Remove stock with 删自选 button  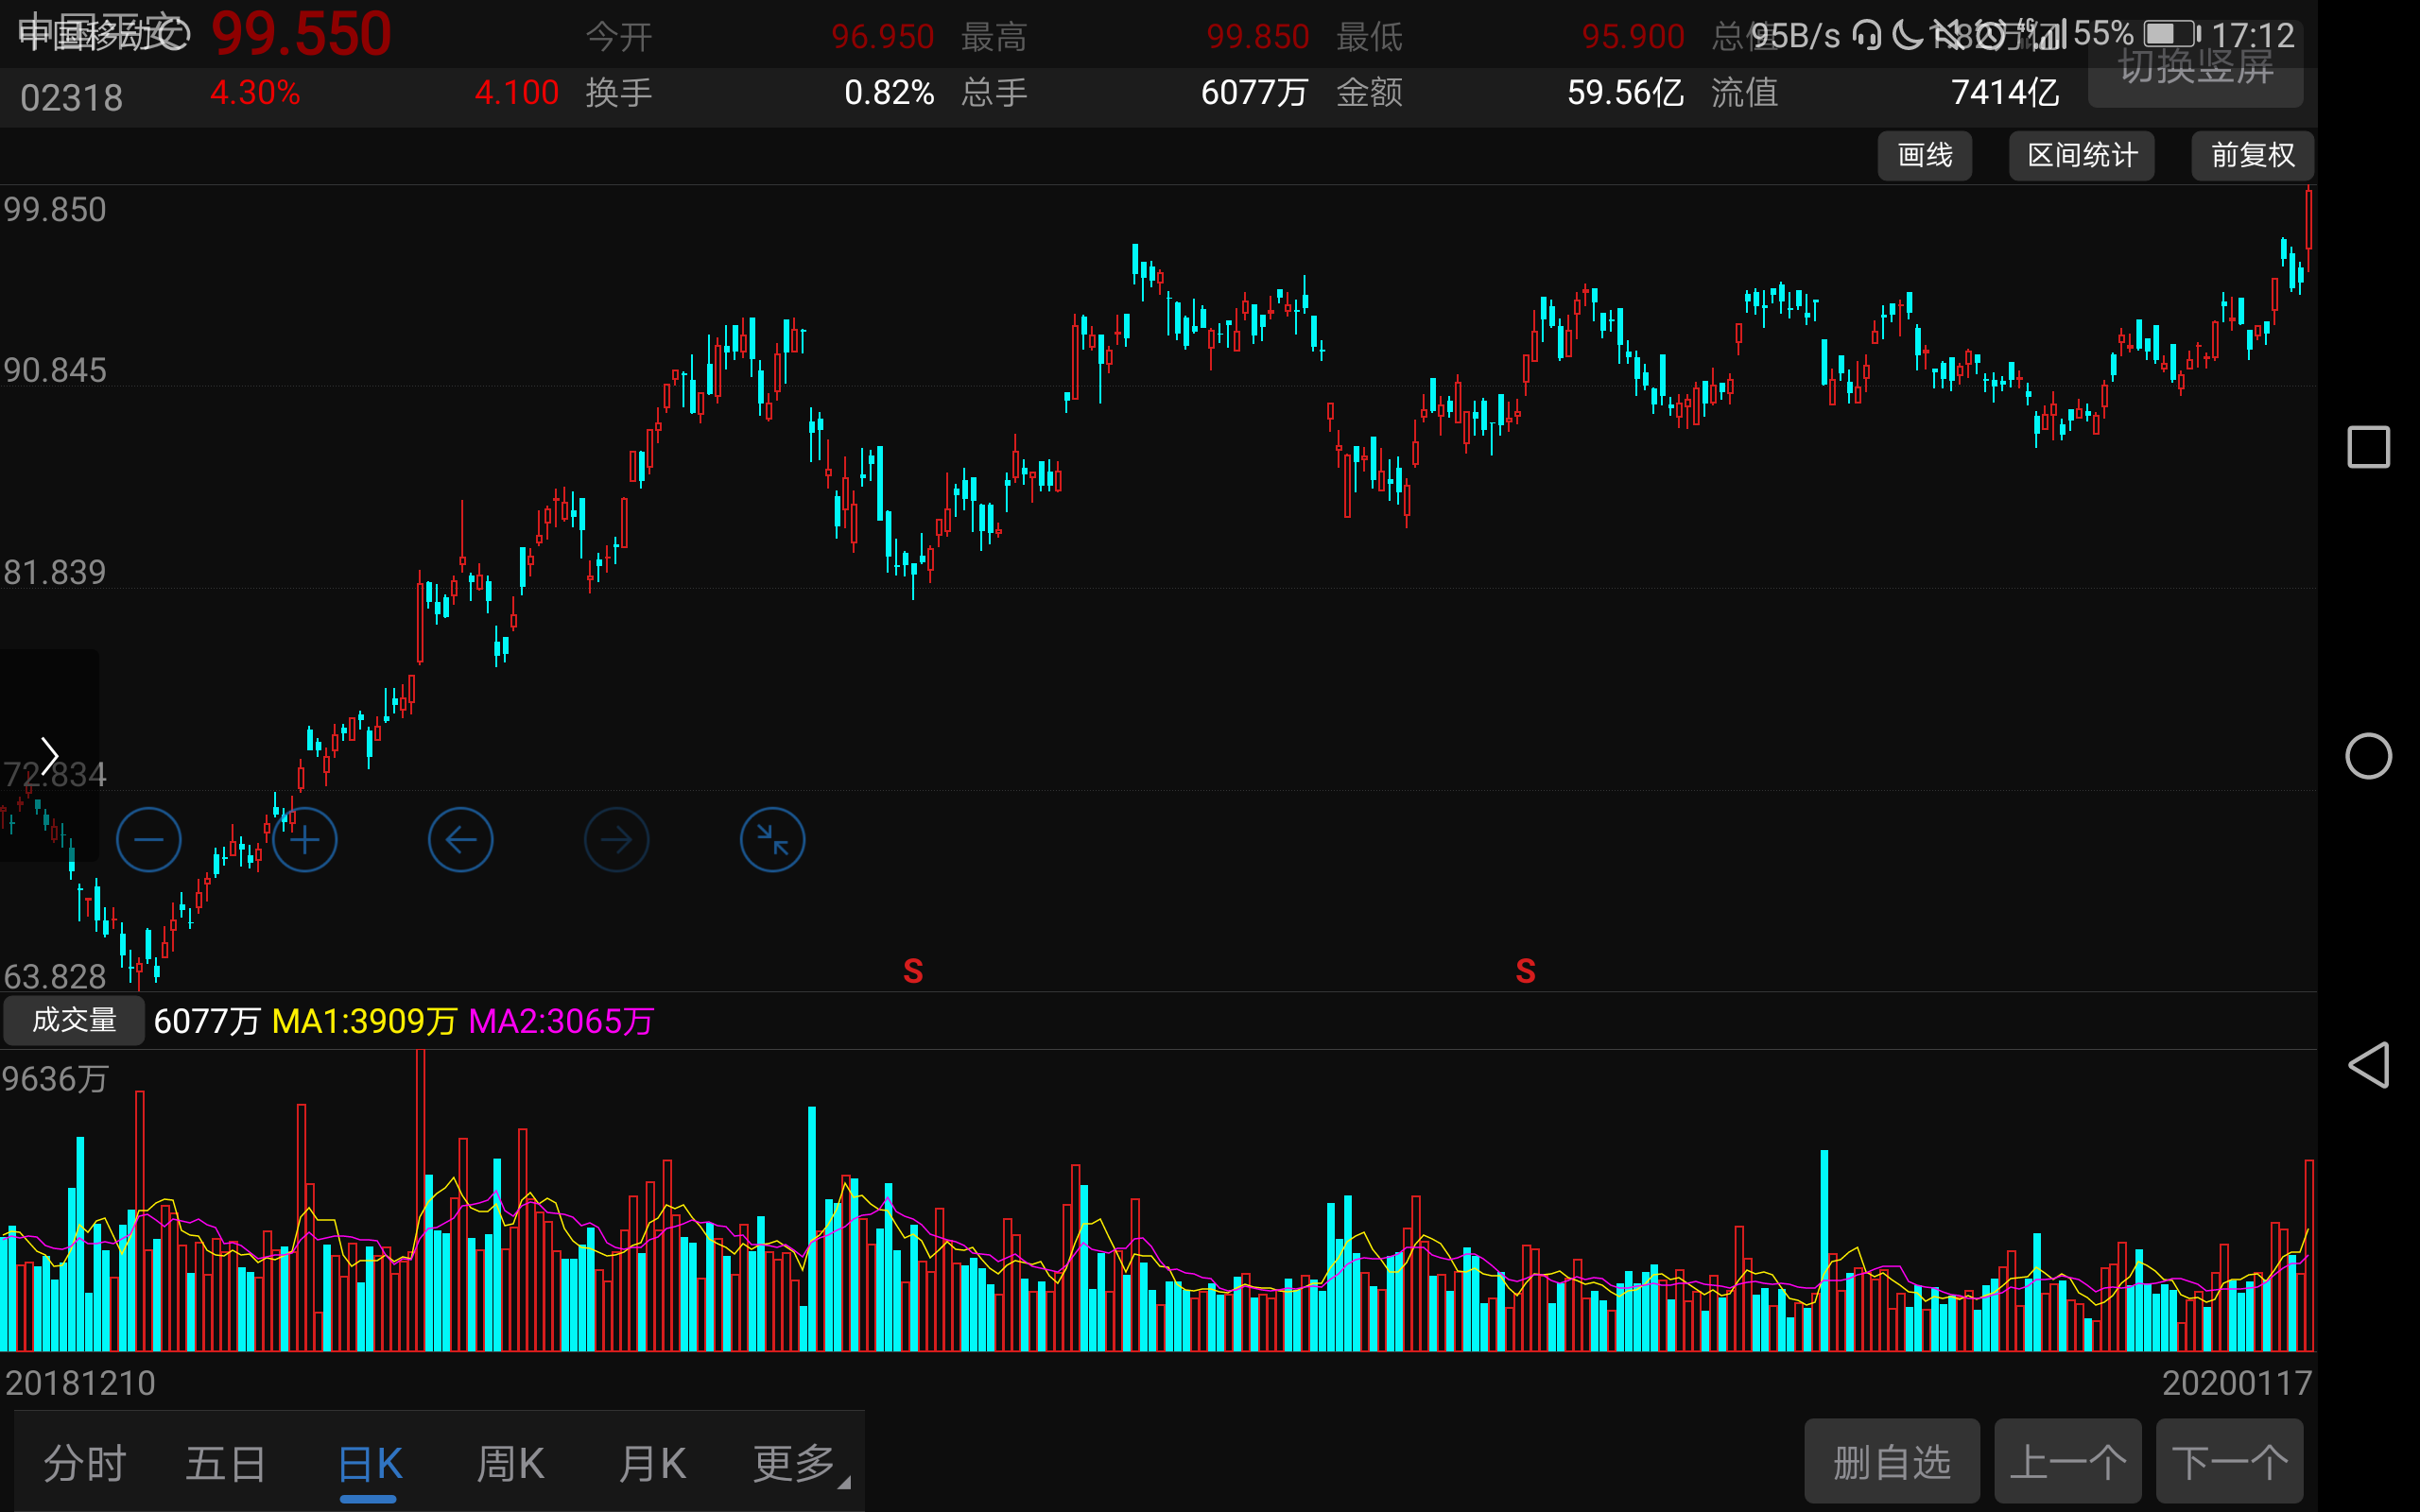tap(1892, 1461)
